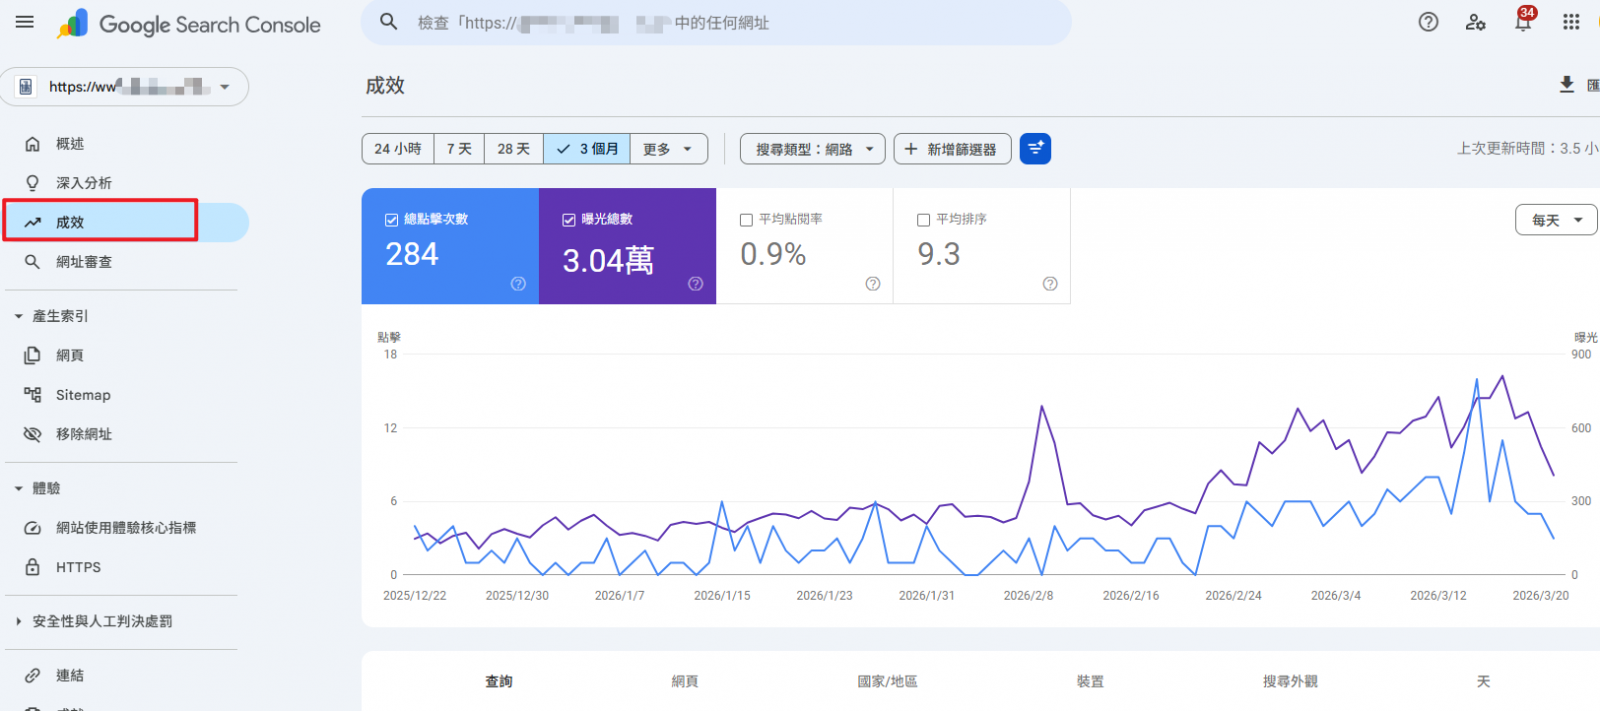Image resolution: width=1600 pixels, height=711 pixels.
Task: Click help icon in 平均點閱率 card
Action: pos(872,284)
